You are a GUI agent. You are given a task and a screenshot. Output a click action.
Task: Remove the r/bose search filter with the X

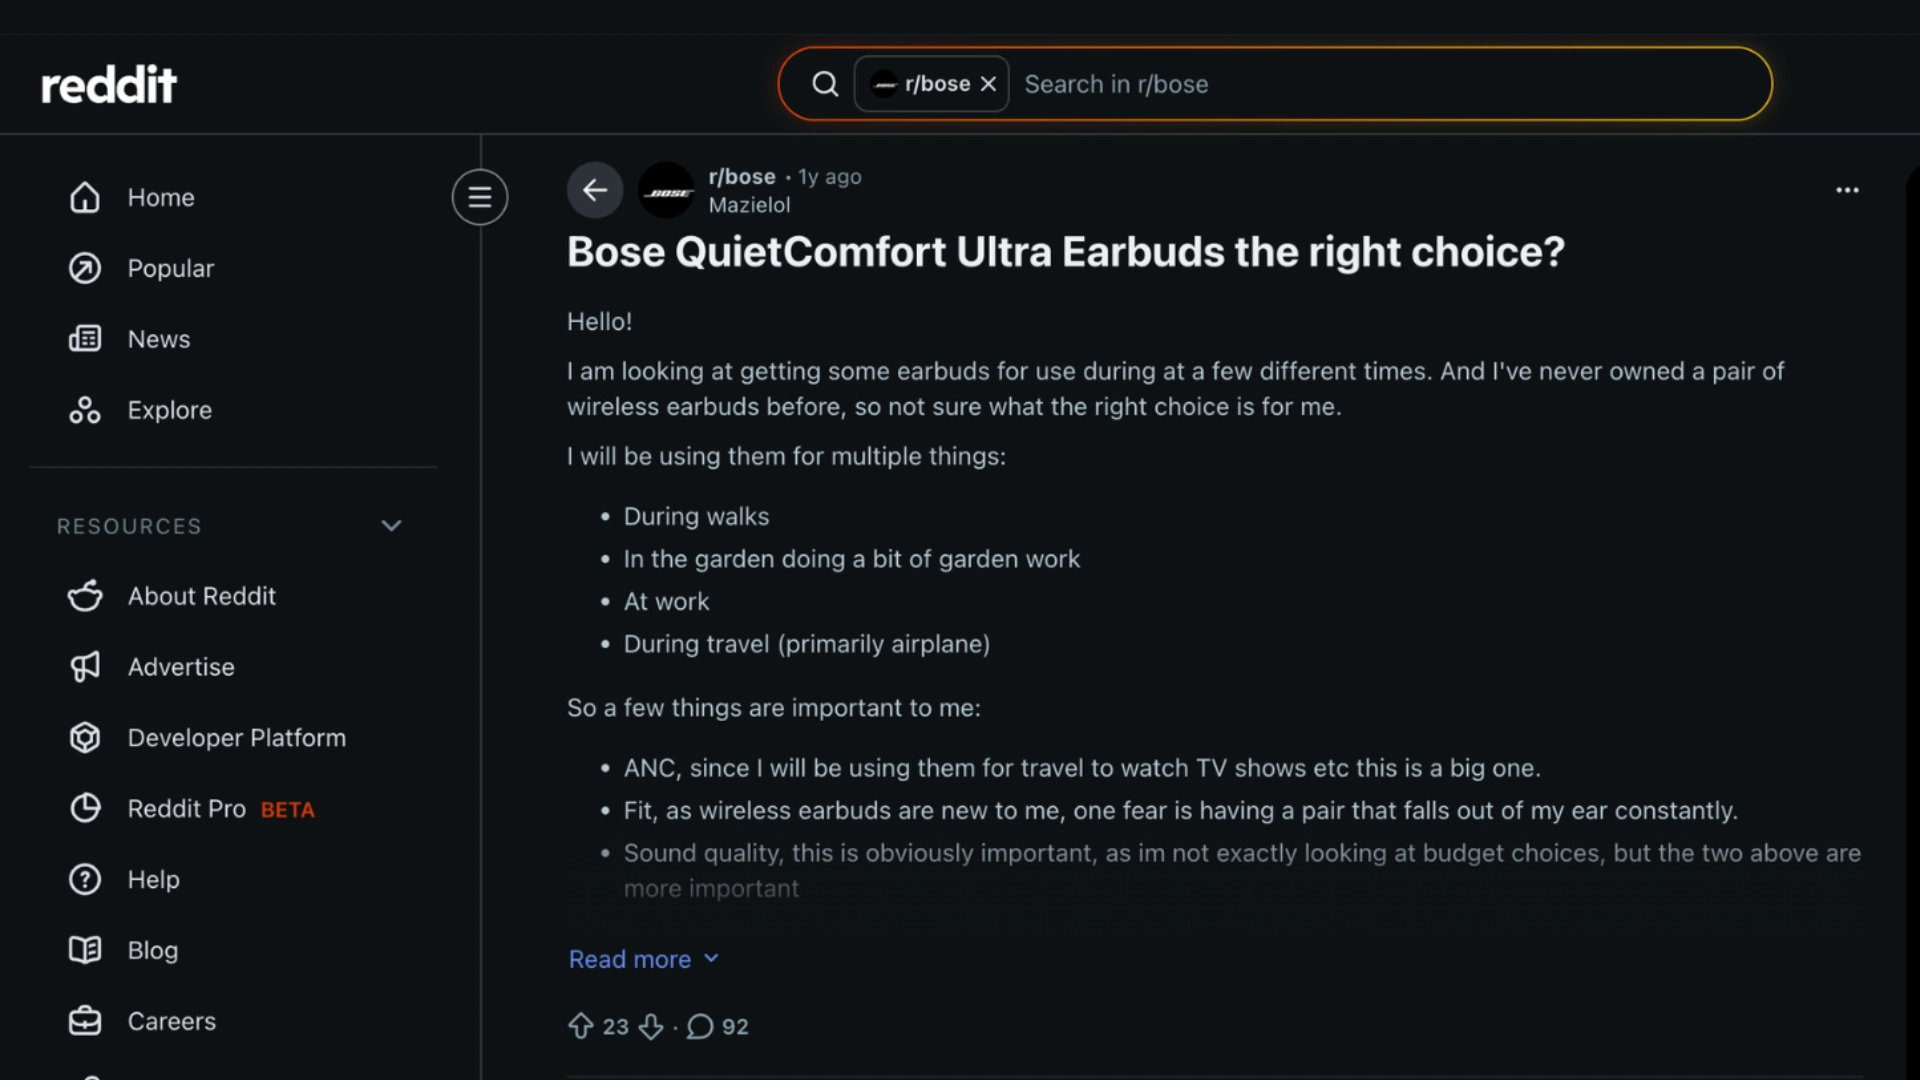tap(988, 84)
